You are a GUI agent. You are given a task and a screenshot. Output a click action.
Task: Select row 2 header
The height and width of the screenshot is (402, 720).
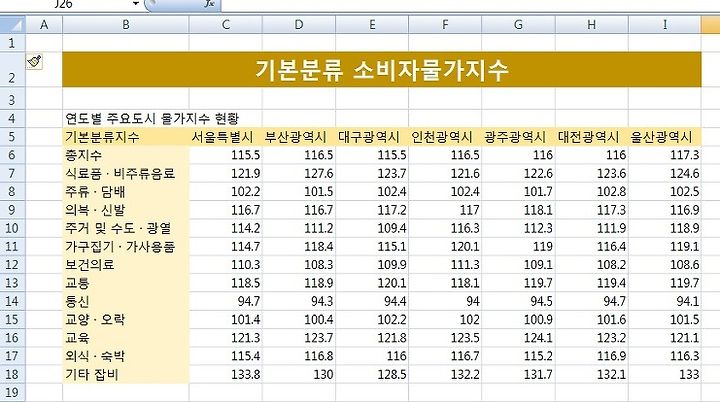(12, 69)
